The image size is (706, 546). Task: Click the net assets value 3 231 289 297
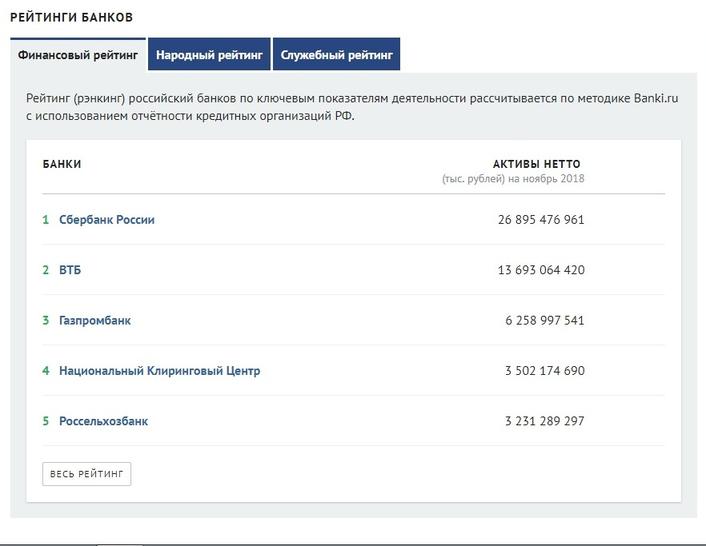[545, 421]
